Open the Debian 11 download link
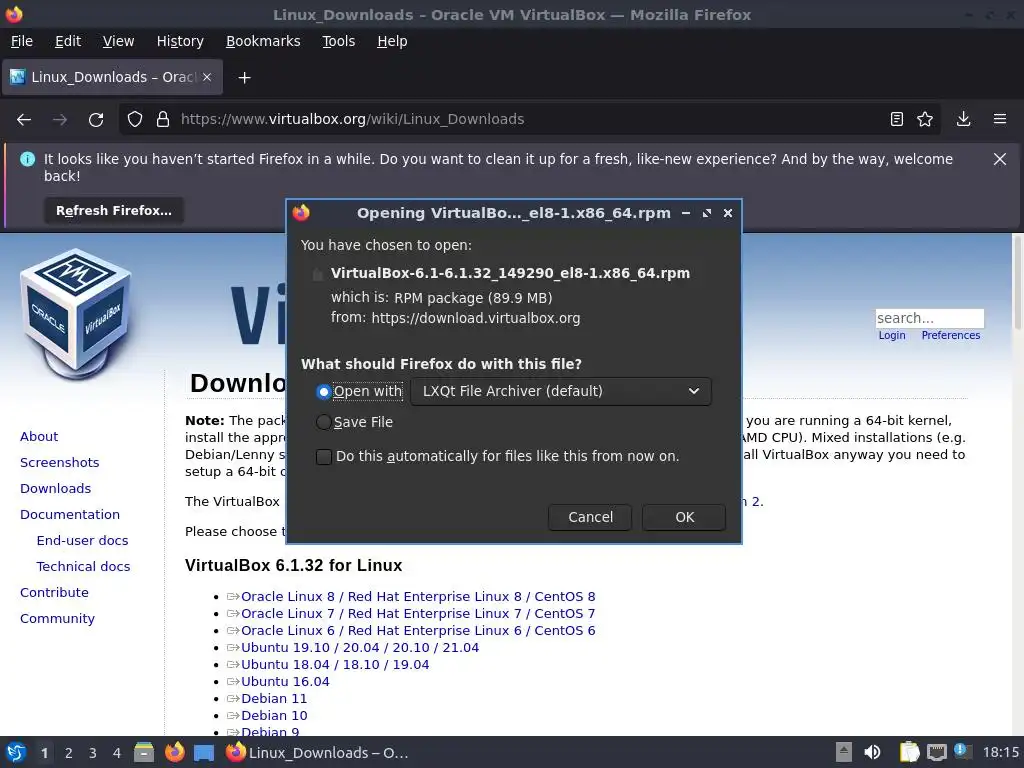The width and height of the screenshot is (1024, 768). (x=274, y=698)
